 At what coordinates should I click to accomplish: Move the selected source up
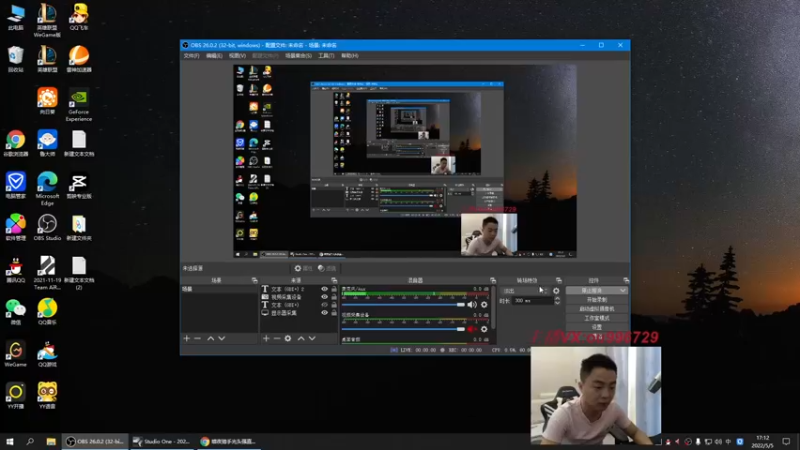coord(301,338)
